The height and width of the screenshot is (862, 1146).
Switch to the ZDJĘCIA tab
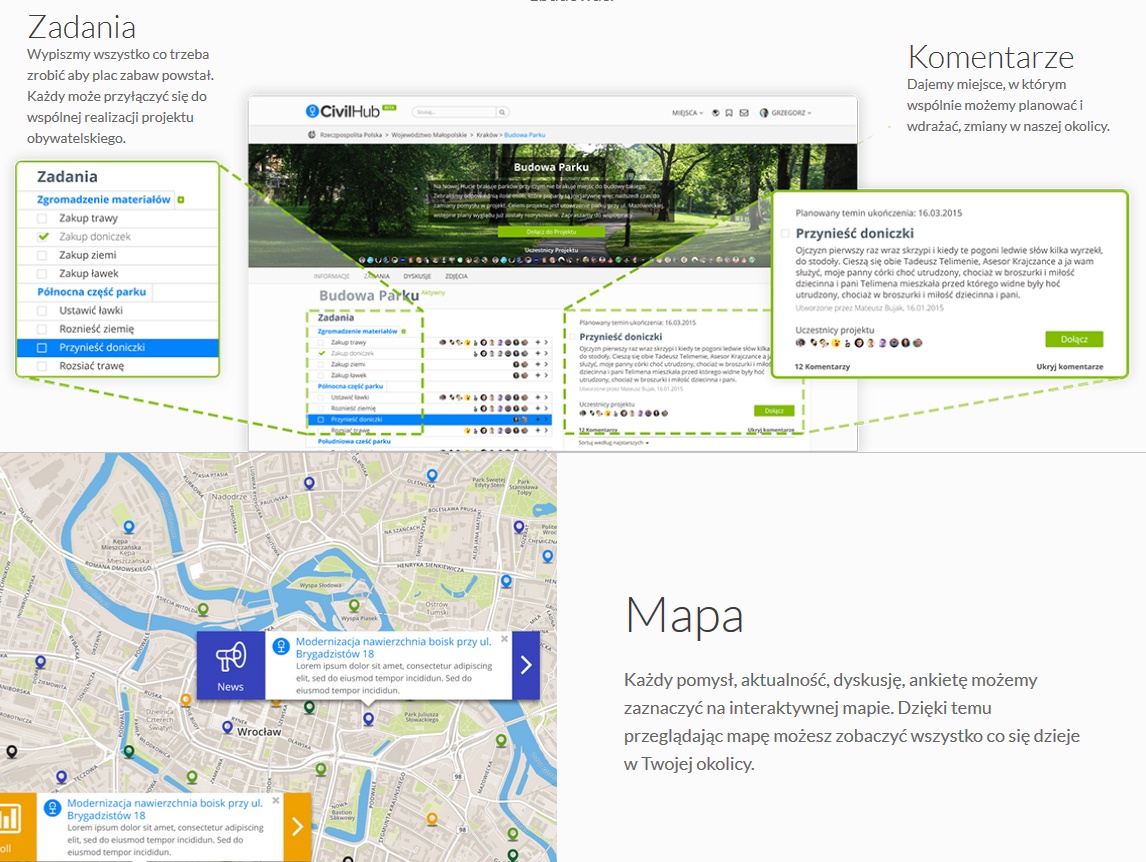click(455, 275)
